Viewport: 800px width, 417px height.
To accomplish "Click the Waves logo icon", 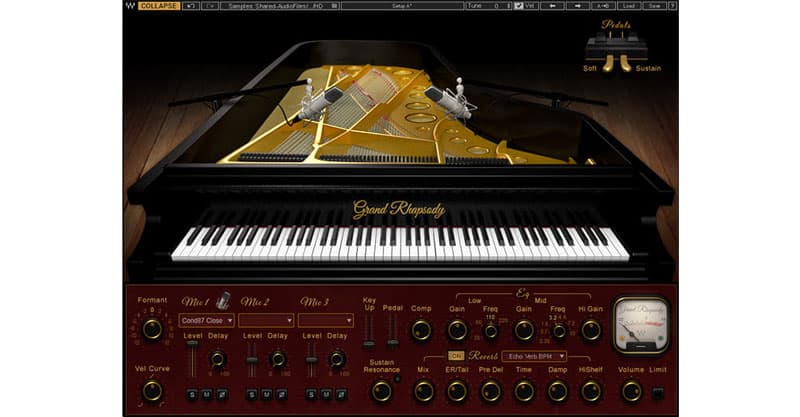I will coord(131,6).
